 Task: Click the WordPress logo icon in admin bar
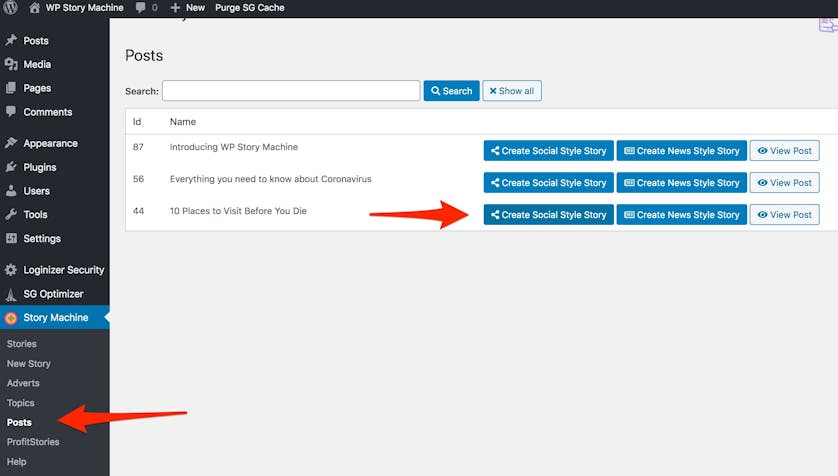[12, 8]
